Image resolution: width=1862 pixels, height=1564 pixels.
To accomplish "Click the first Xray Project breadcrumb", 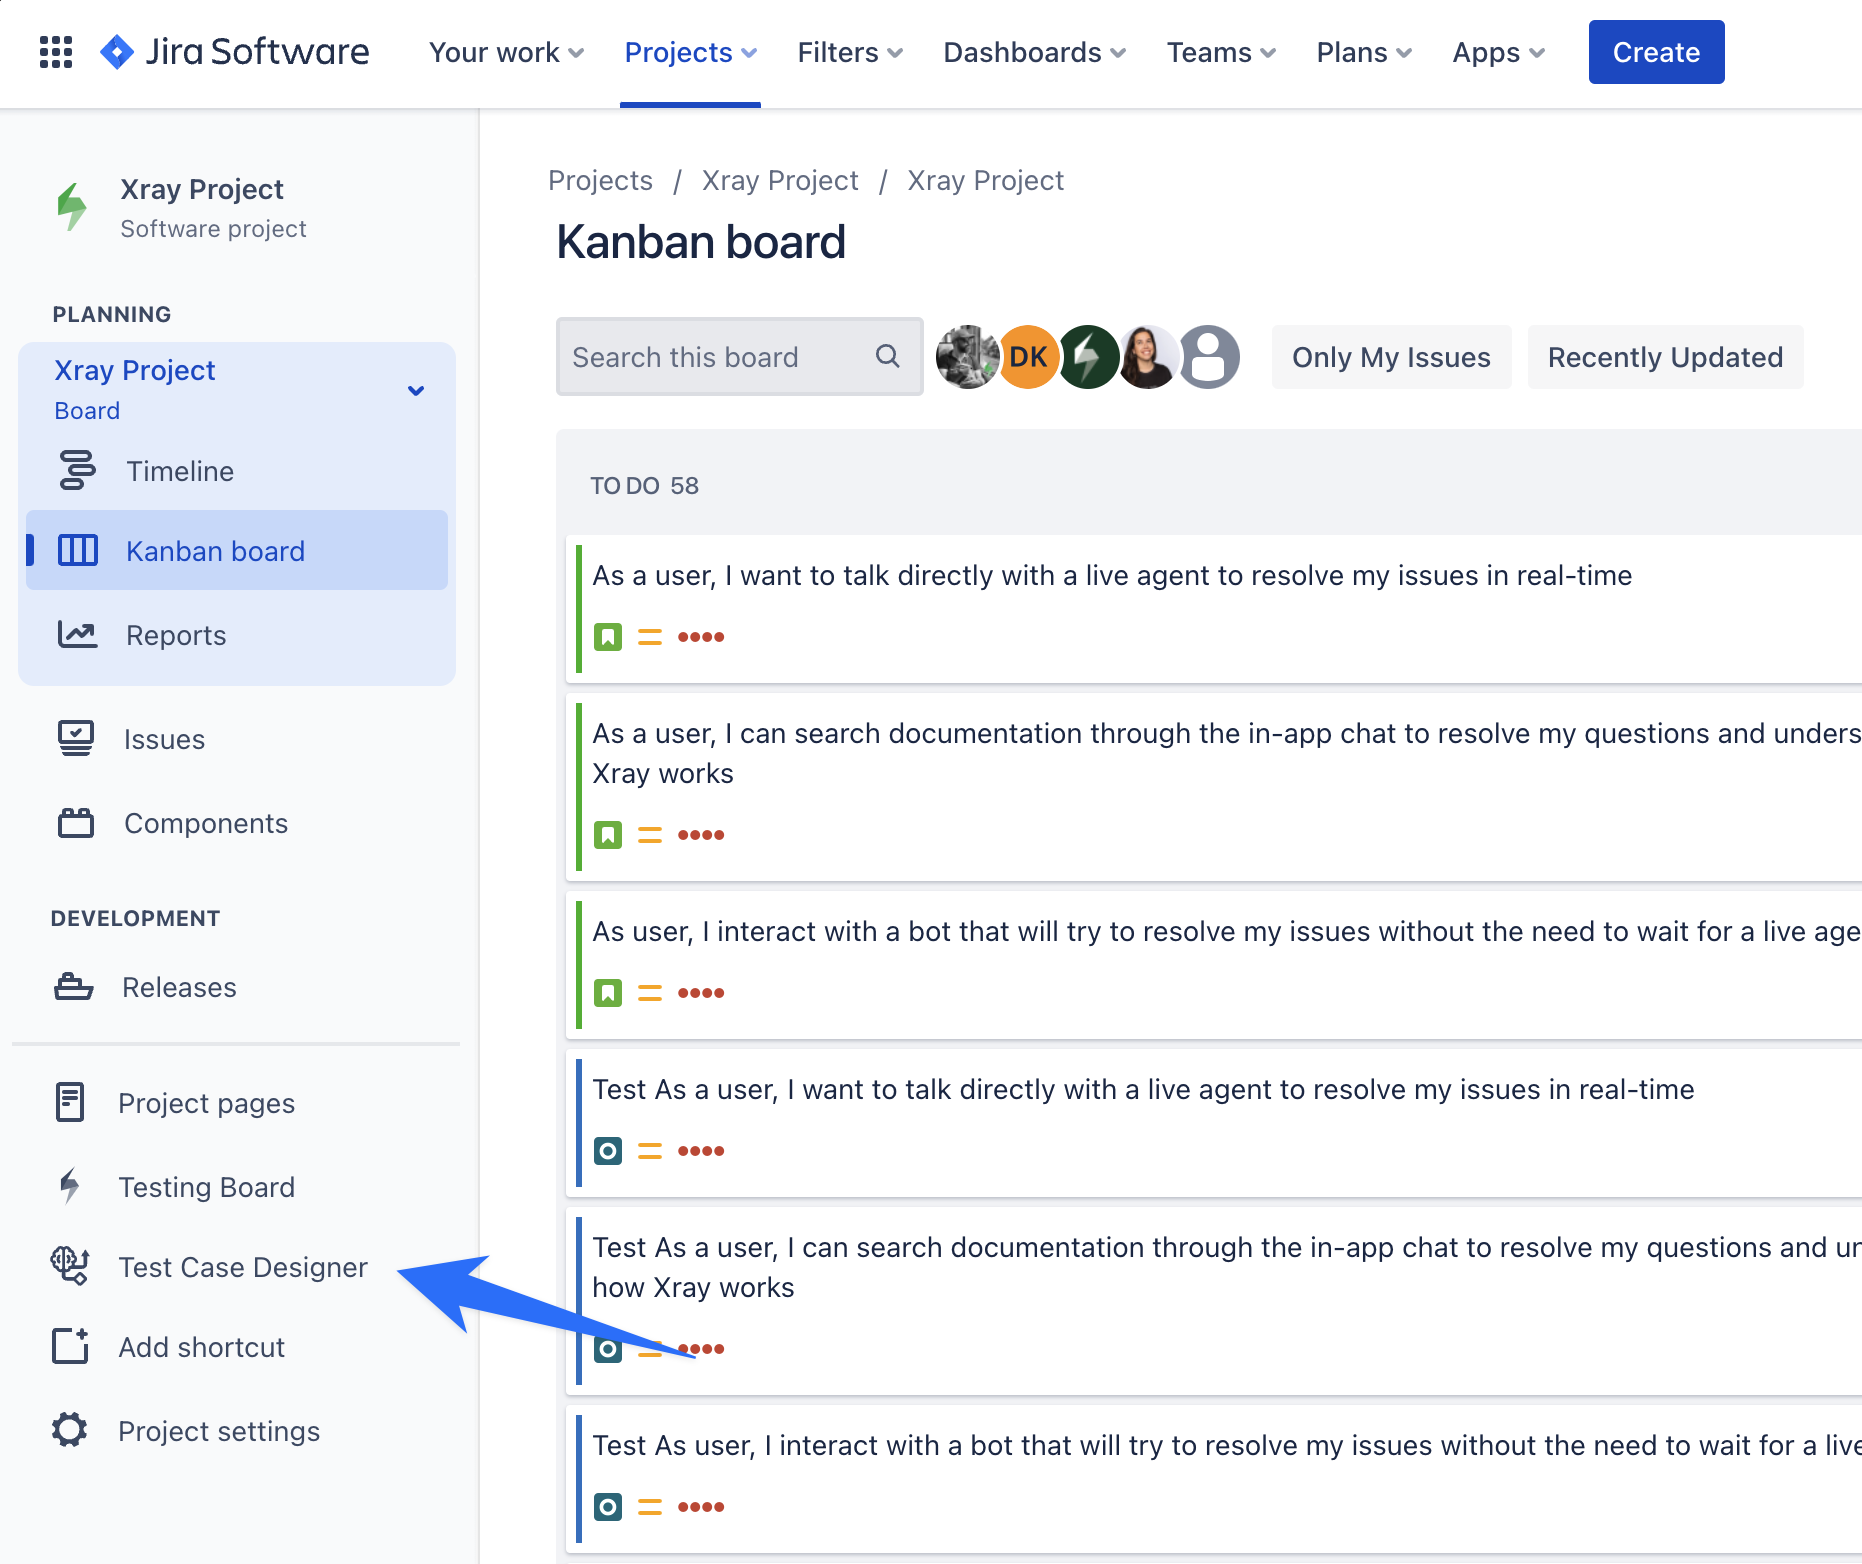I will (780, 180).
